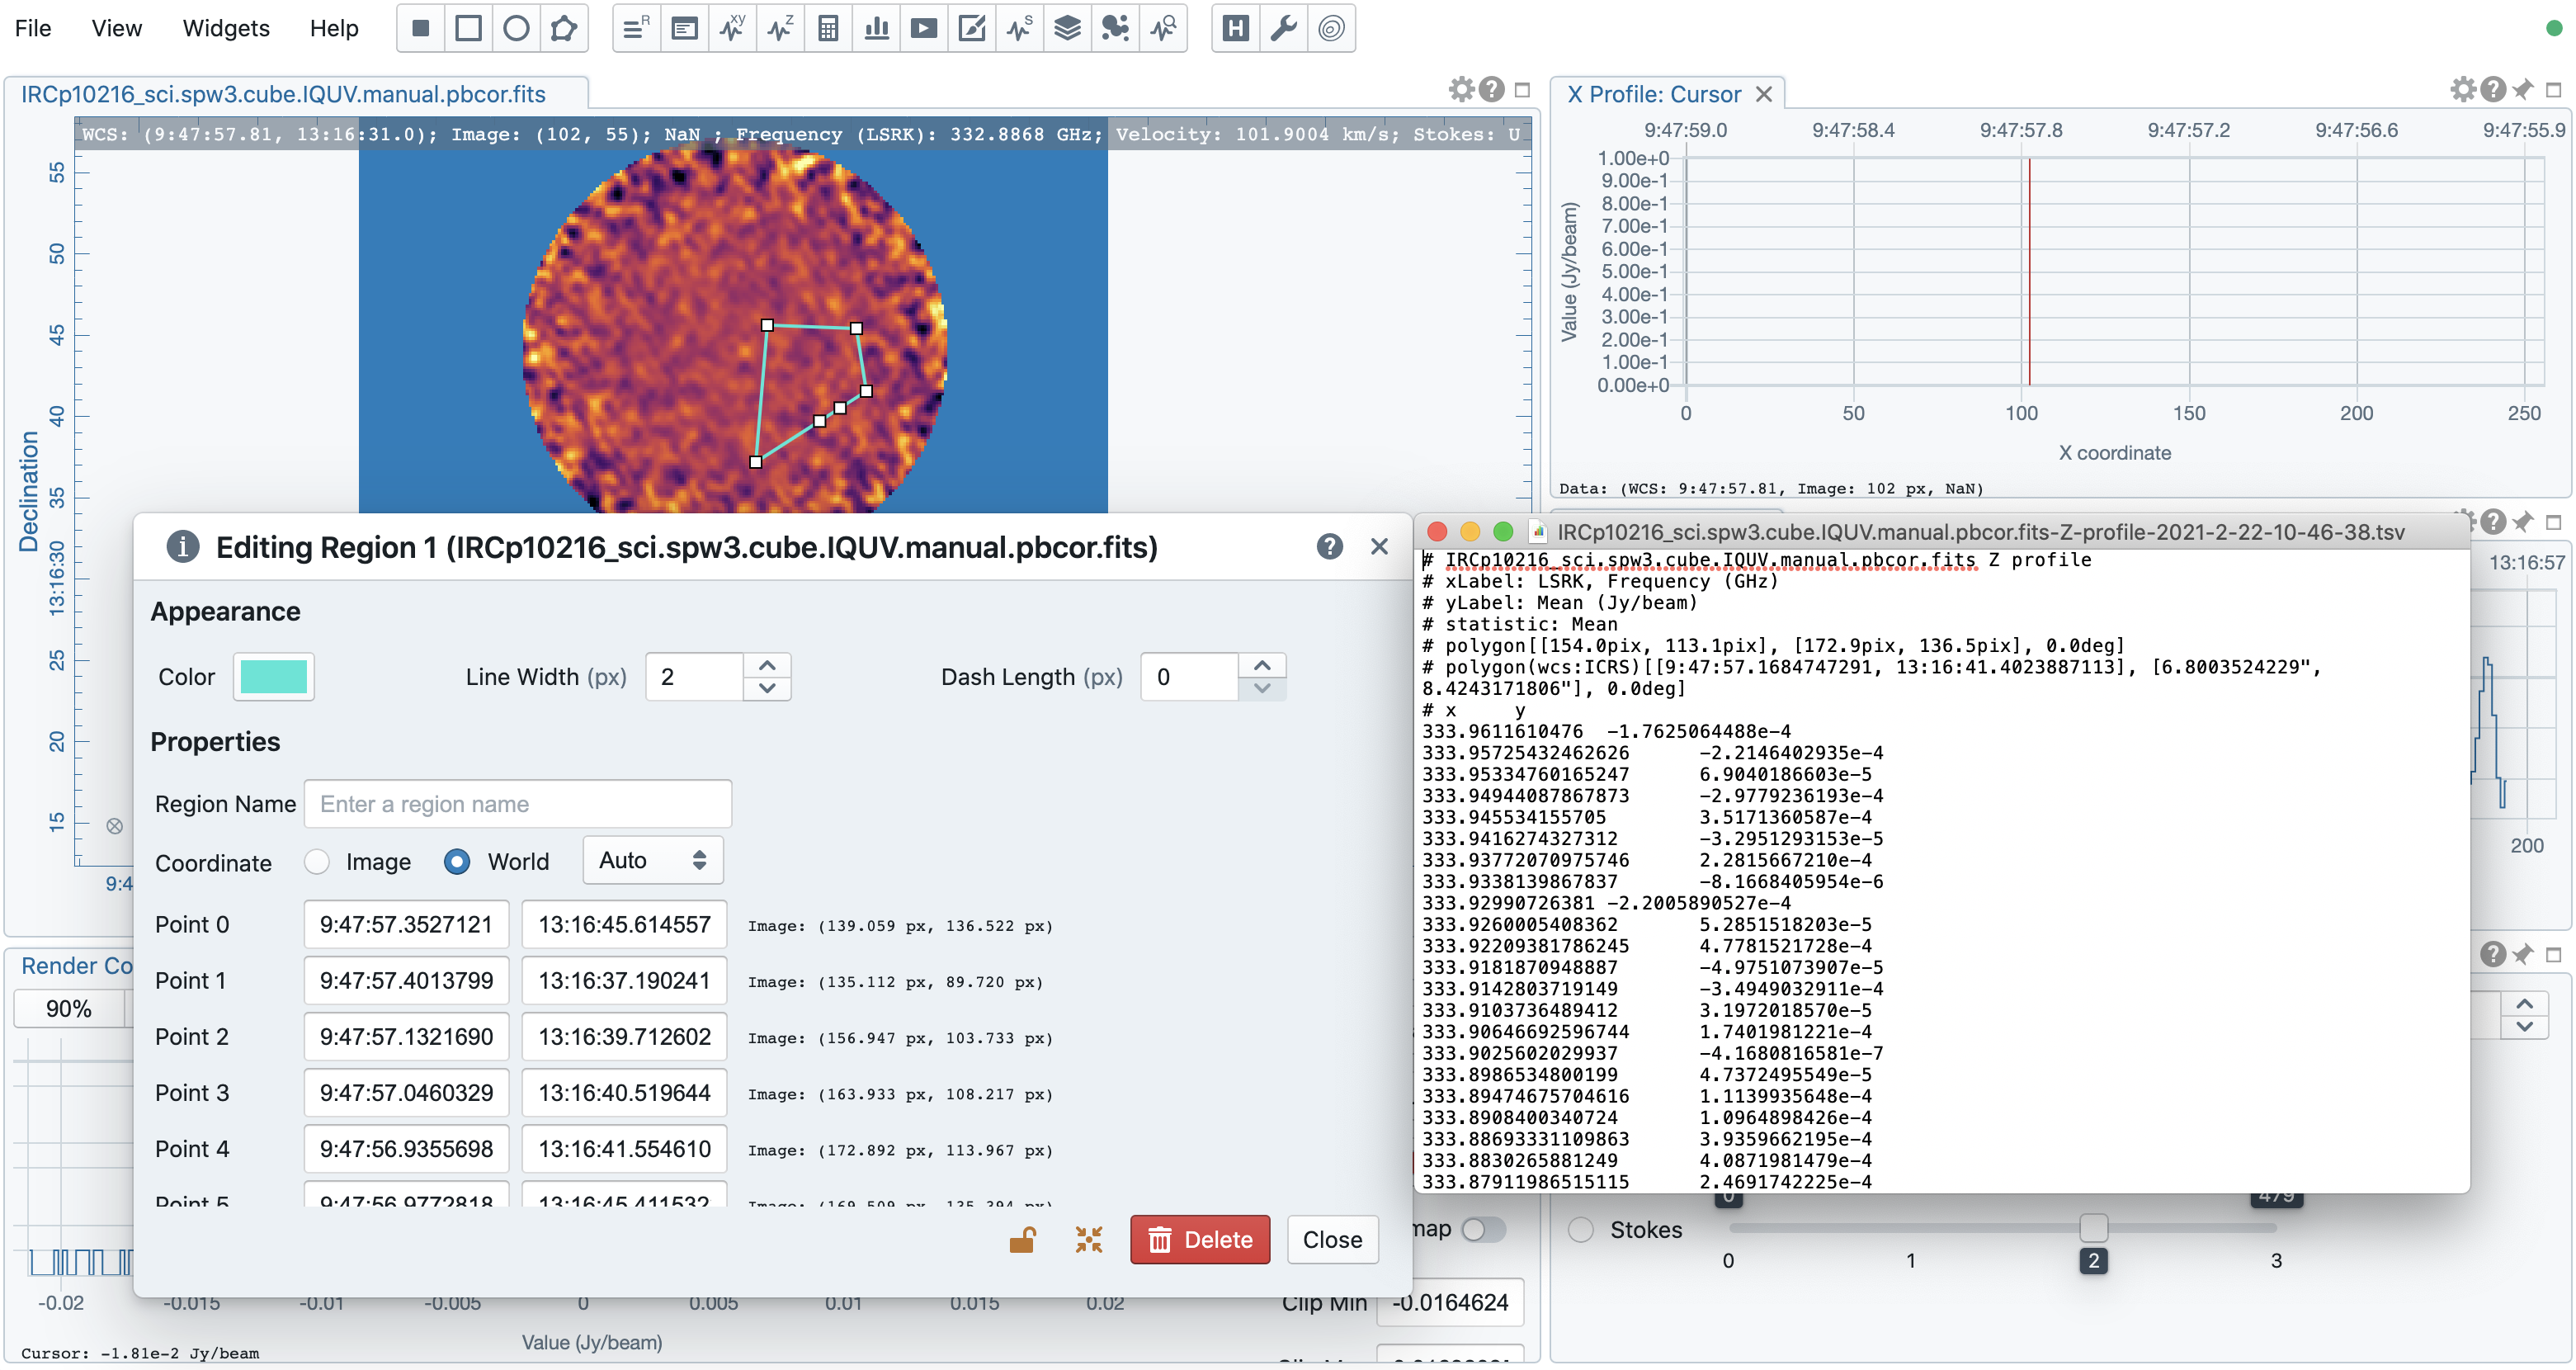
Task: Increase Dash Length with the up arrow
Action: click(x=1262, y=664)
